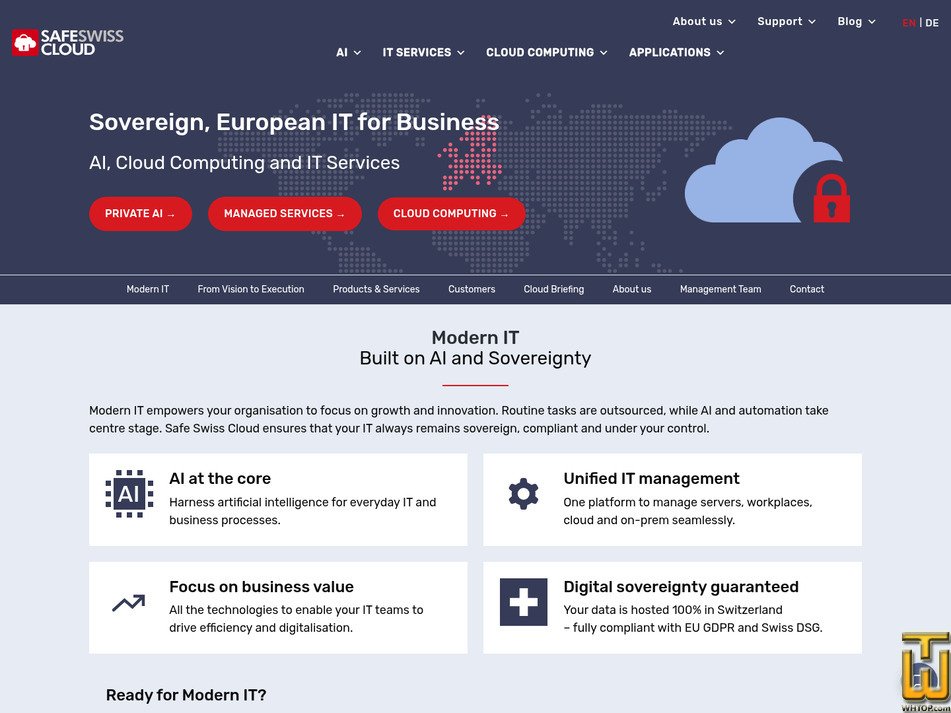Open the Cloud Computing navigation dropdown

point(546,52)
